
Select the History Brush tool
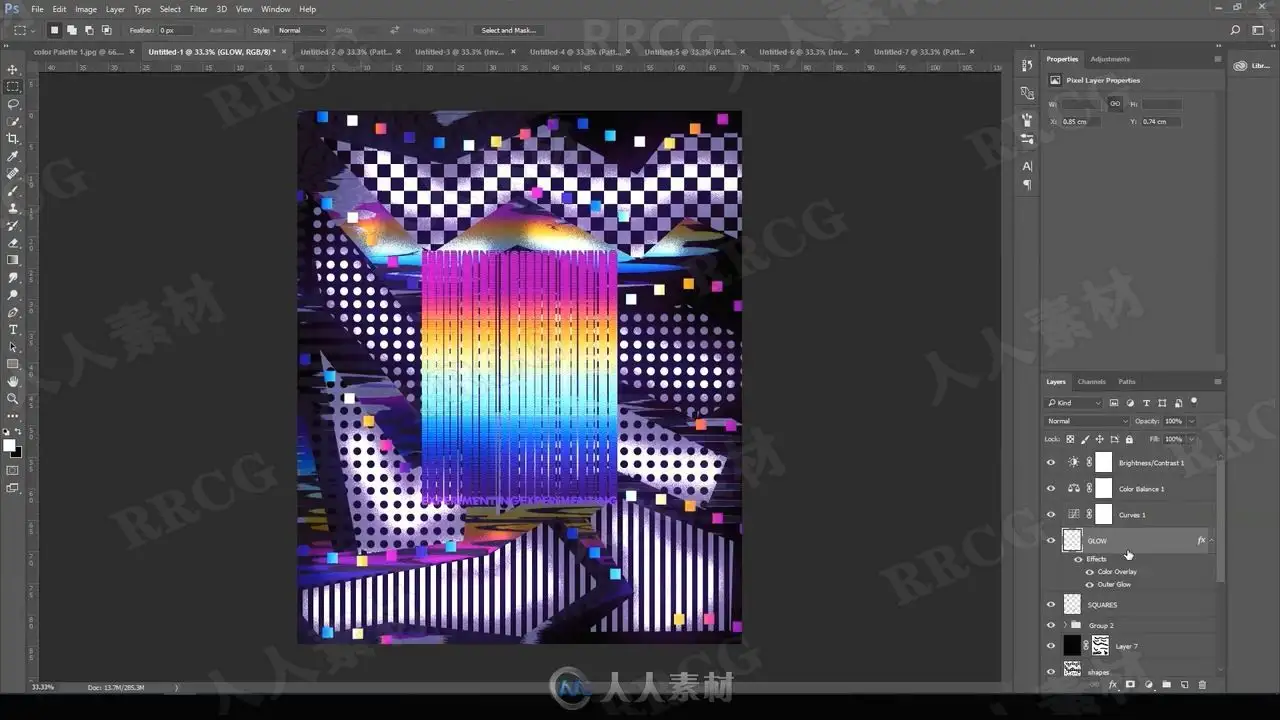[x=13, y=225]
